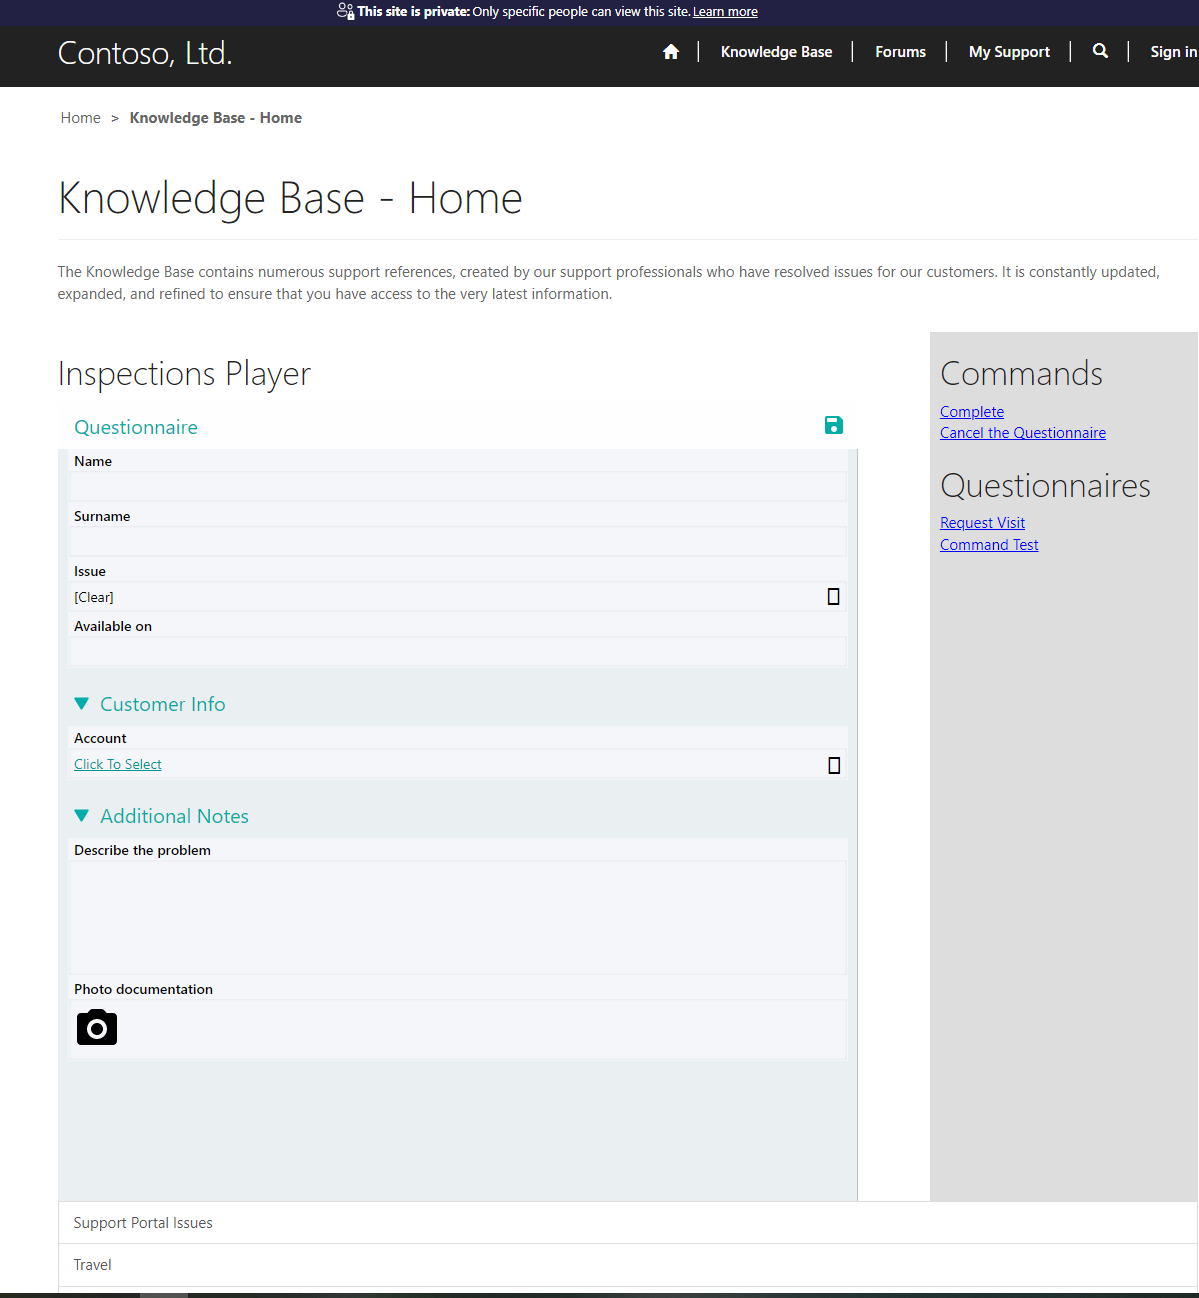Go to Home breadcrumb link
Viewport: 1199px width, 1298px height.
tap(80, 118)
